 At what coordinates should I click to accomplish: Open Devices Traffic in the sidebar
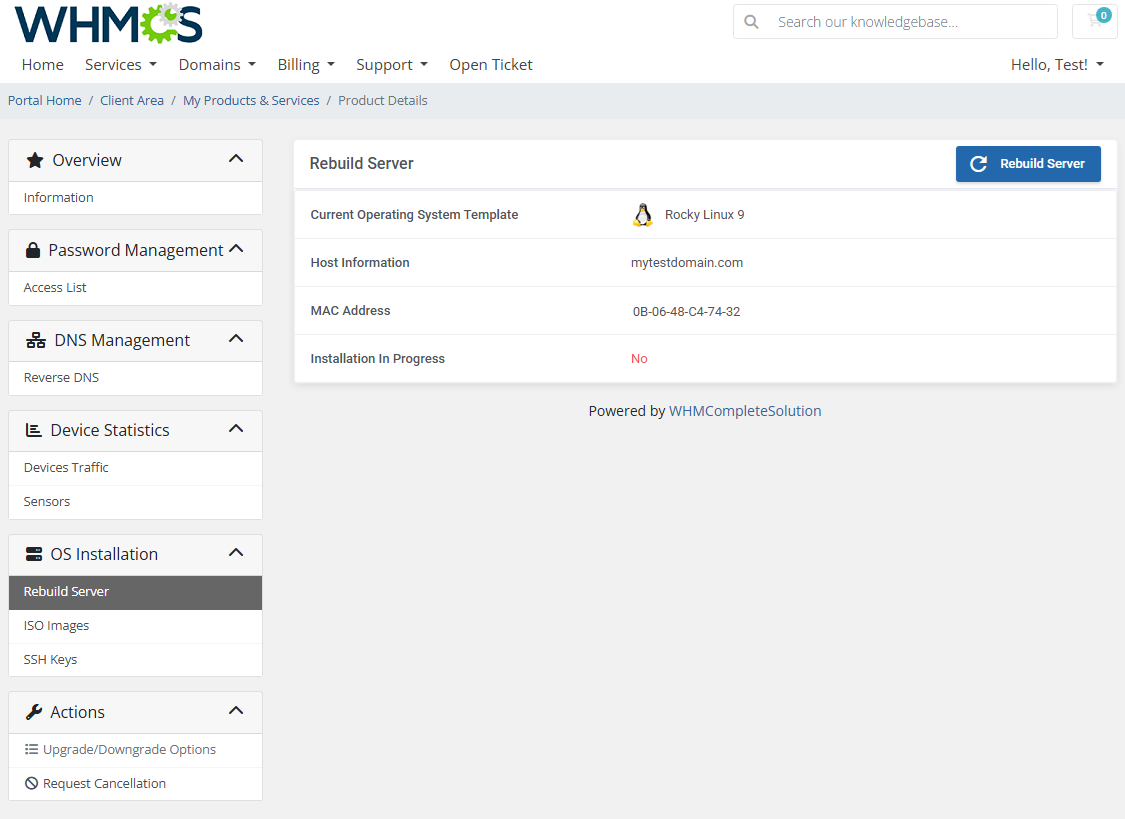136,468
